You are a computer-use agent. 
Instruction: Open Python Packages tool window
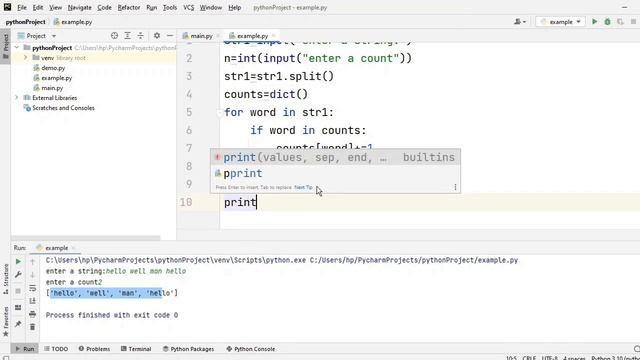pos(188,349)
